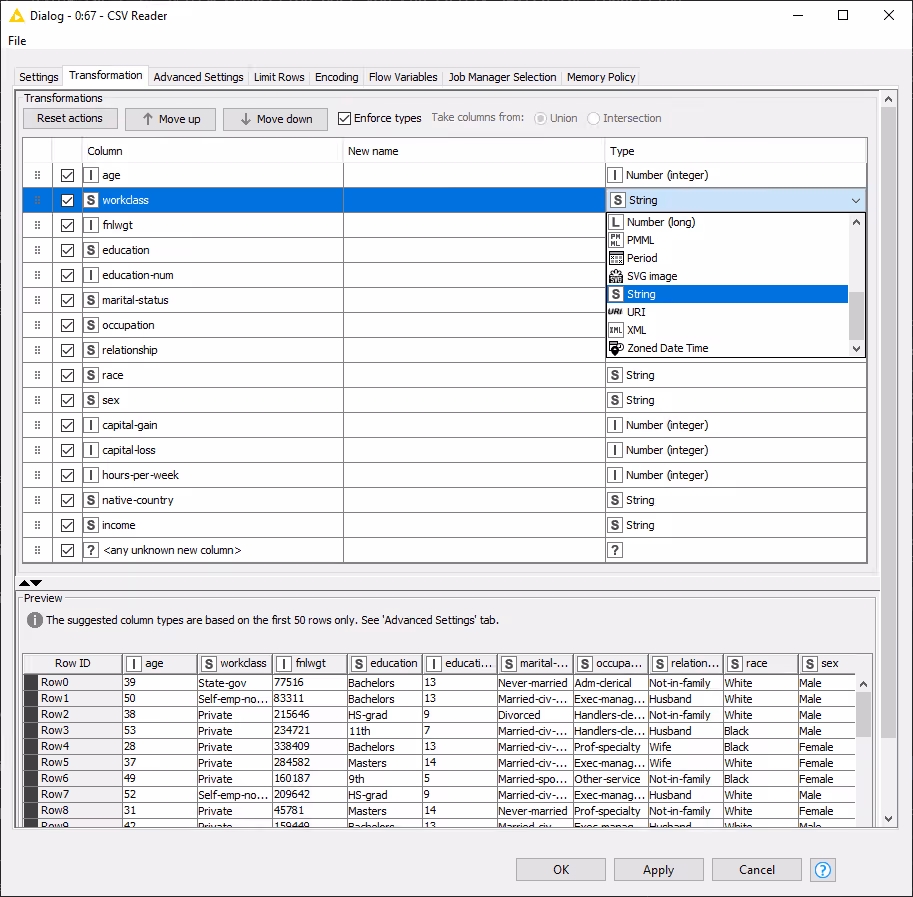Click the PMML type icon in dropdown list
This screenshot has height=897, width=913.
[x=615, y=240]
